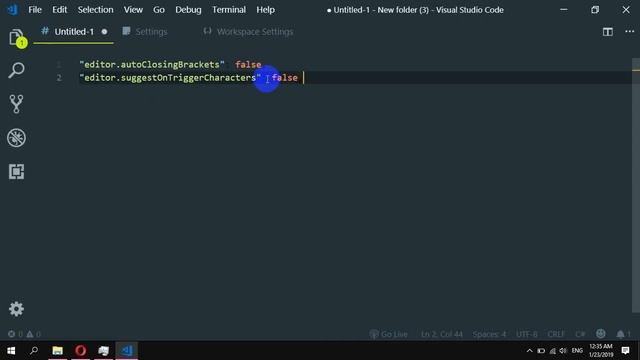
Task: Open the Help menu
Action: (x=265, y=10)
